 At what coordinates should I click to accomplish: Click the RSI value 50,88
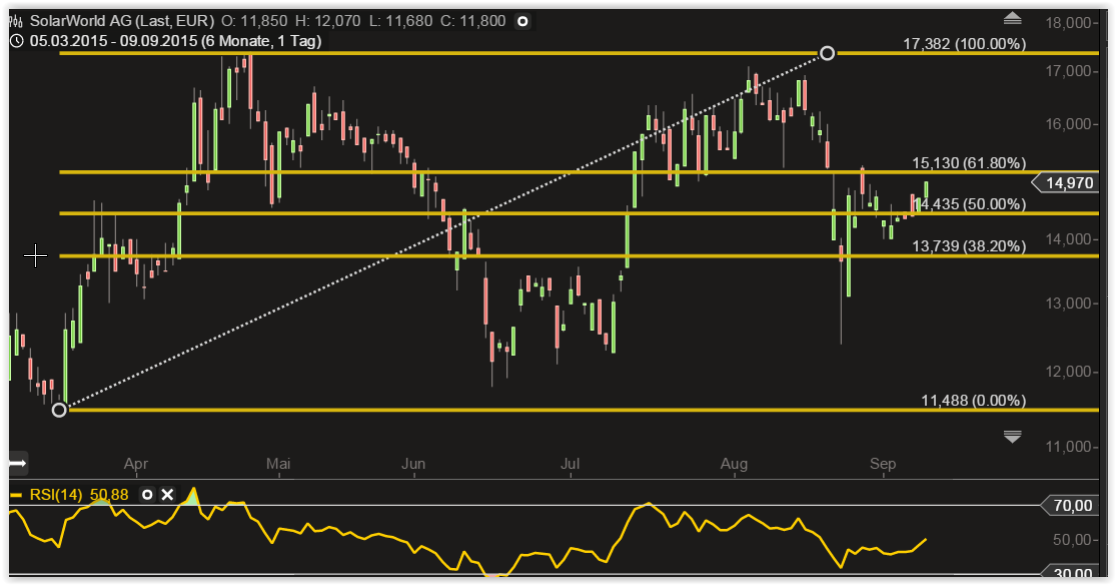(109, 495)
